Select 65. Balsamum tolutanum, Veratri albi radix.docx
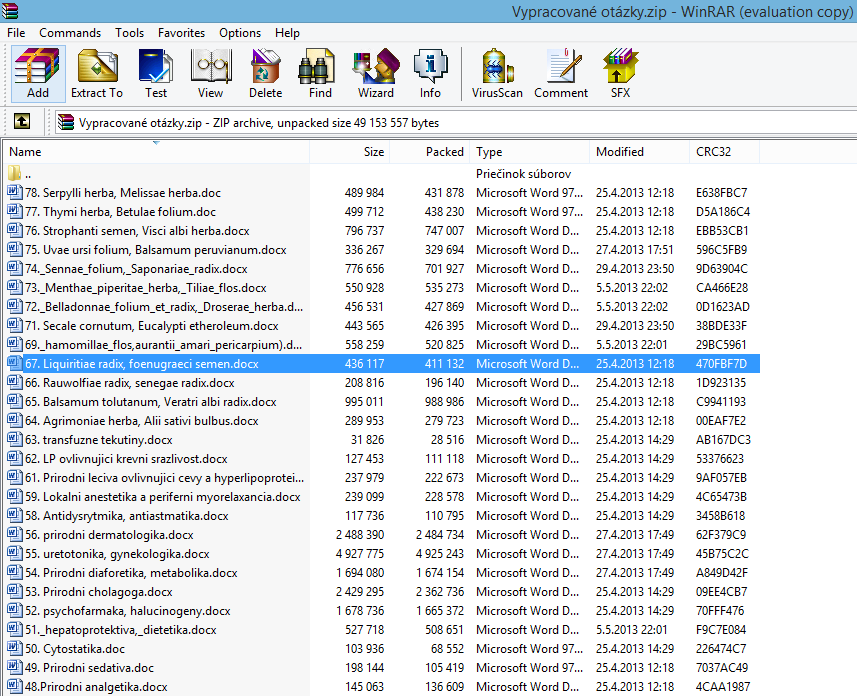The image size is (857, 696). pyautogui.click(x=381, y=402)
